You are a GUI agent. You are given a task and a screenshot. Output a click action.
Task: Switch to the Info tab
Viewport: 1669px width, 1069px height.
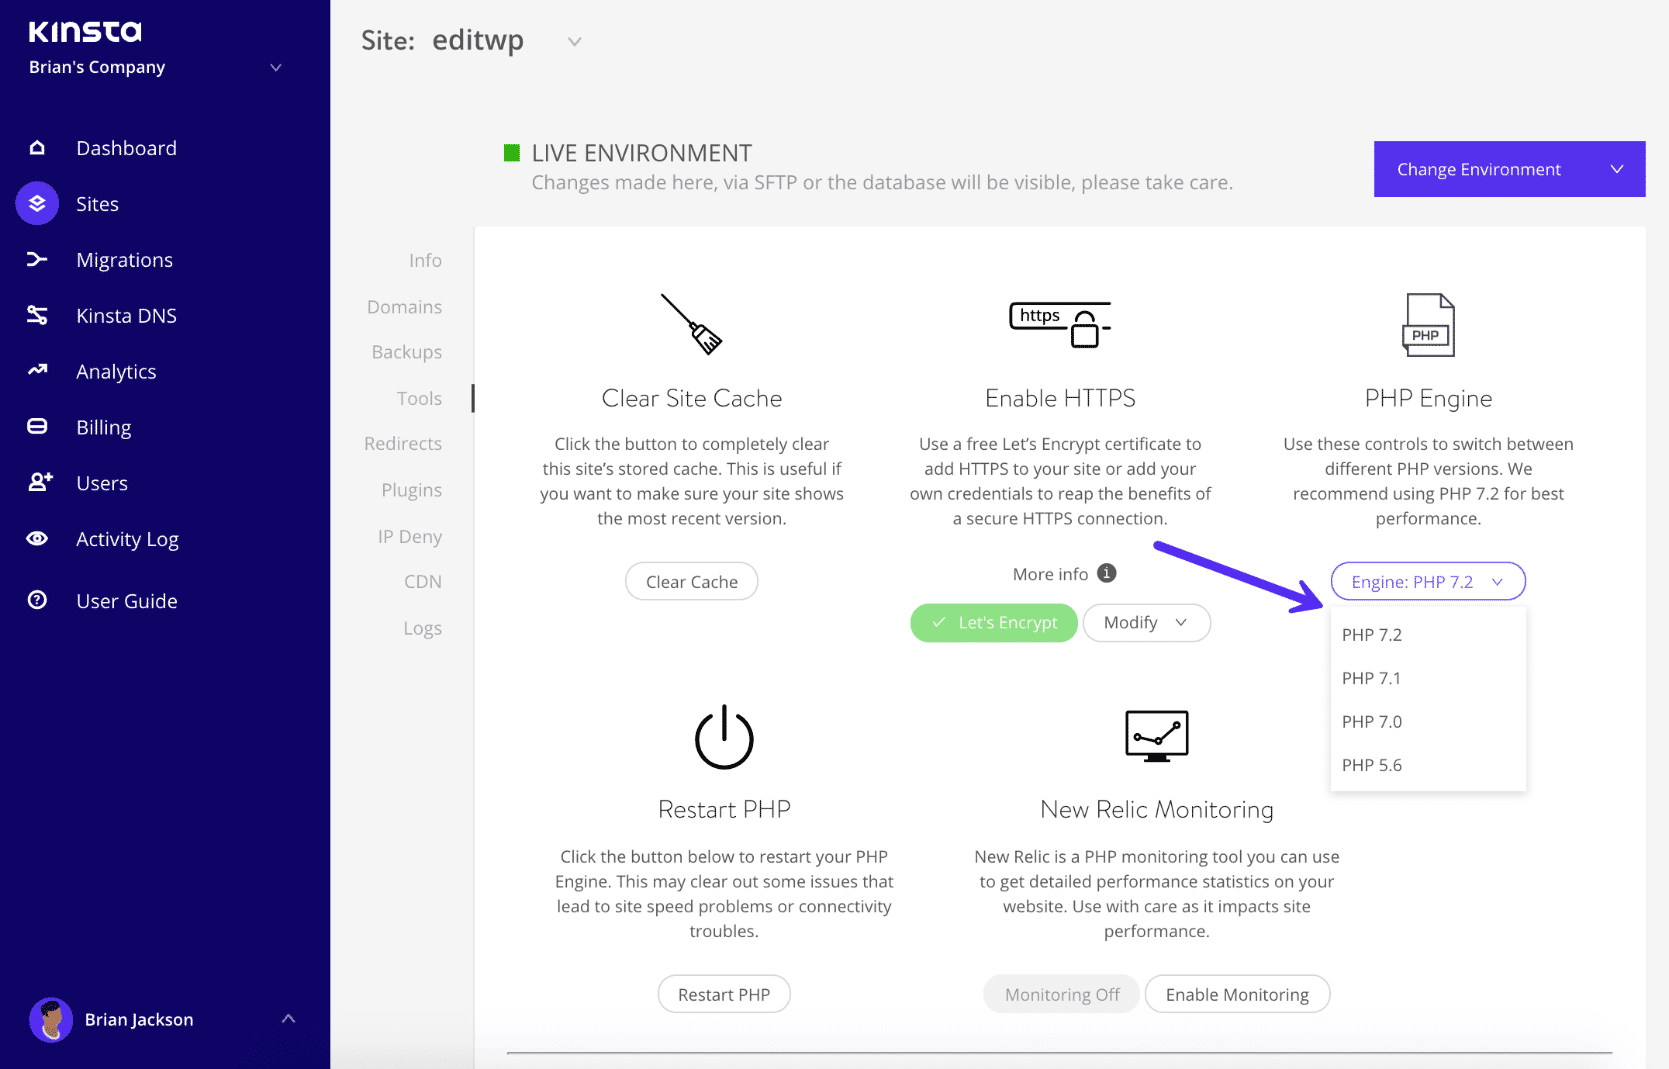[x=425, y=260]
